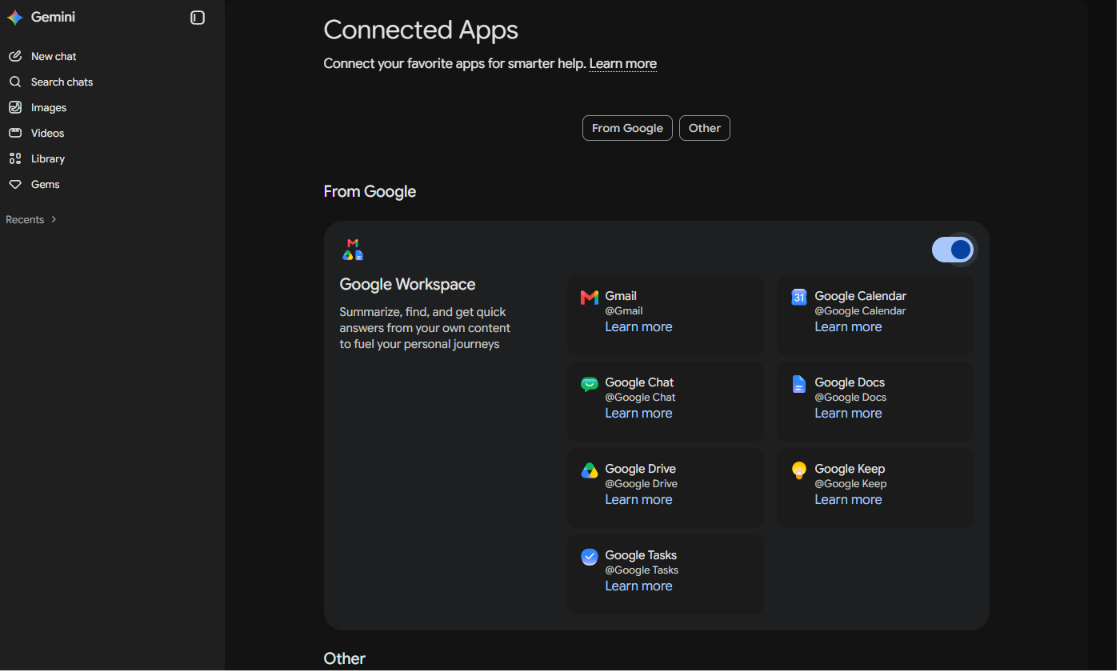Collapse the sidebar with the panel icon
Image resolution: width=1117 pixels, height=671 pixels.
click(197, 17)
